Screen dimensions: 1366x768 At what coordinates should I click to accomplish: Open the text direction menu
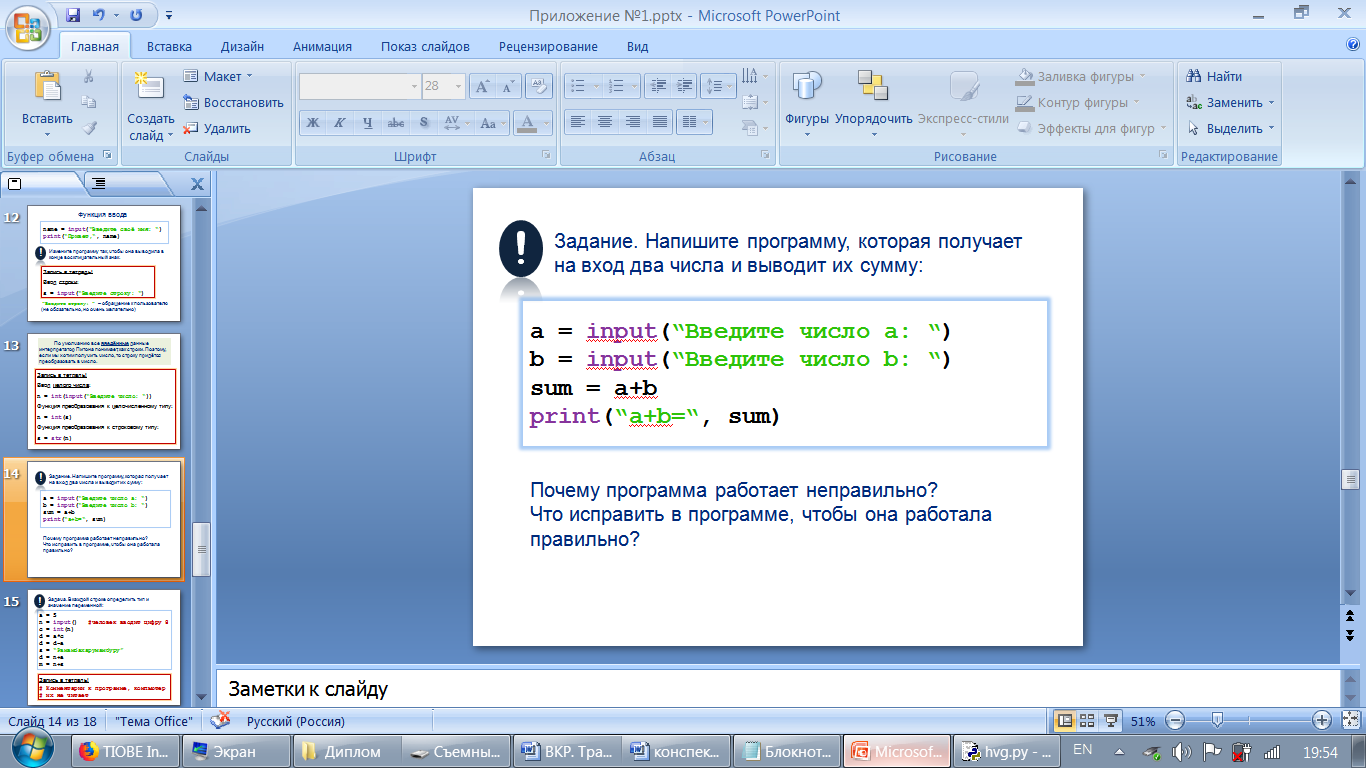[x=755, y=76]
